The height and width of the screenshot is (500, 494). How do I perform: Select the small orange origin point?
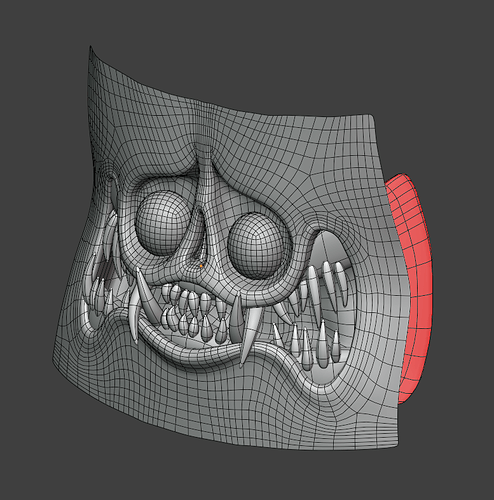tap(201, 266)
